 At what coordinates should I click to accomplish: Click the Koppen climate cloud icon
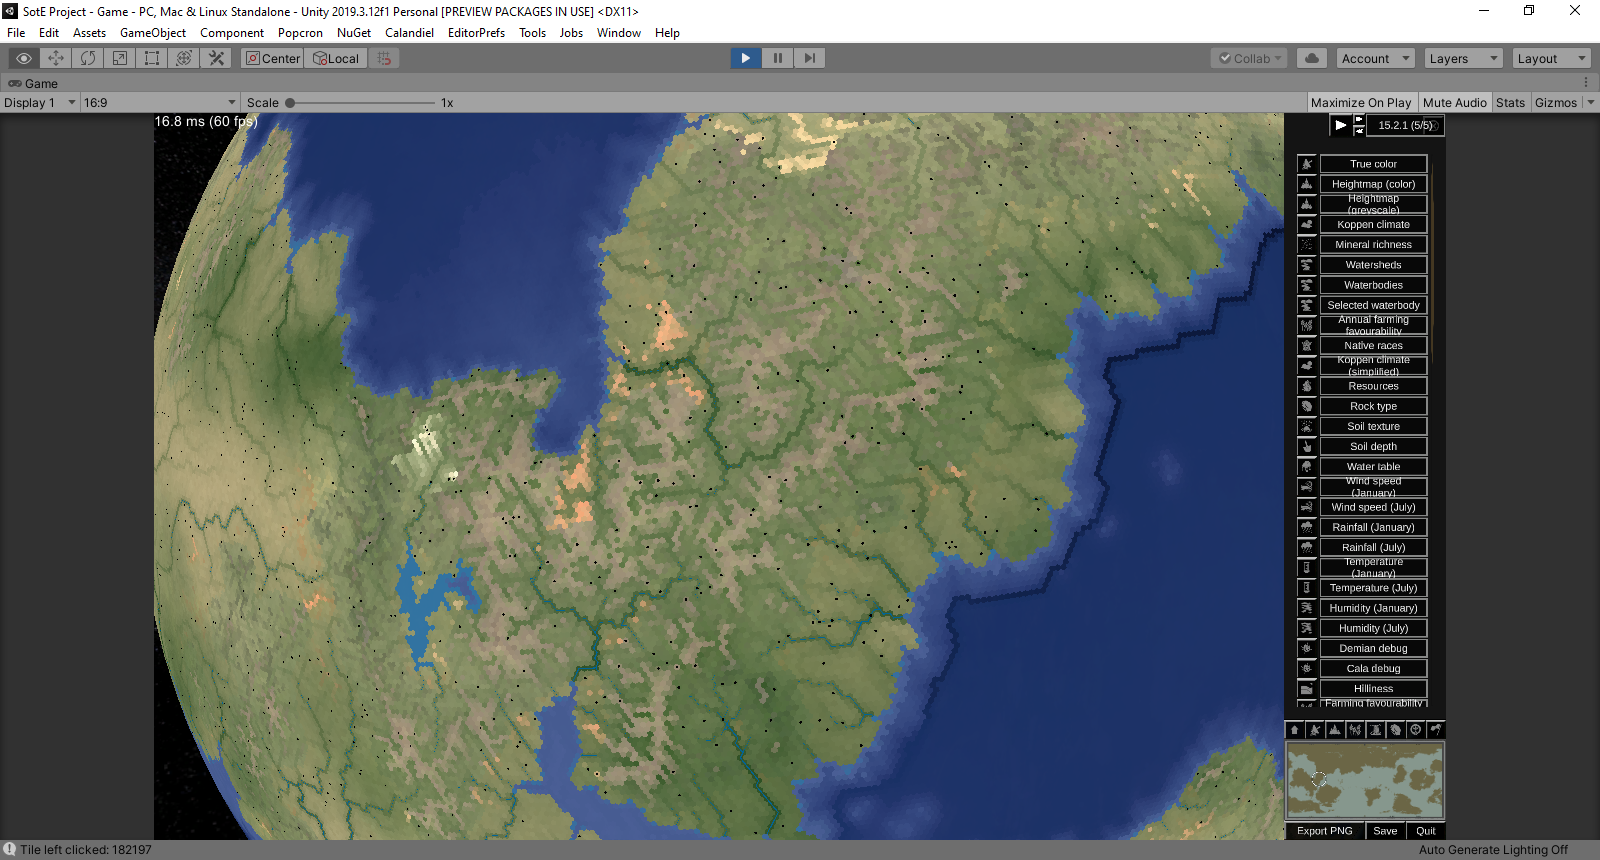coord(1306,224)
